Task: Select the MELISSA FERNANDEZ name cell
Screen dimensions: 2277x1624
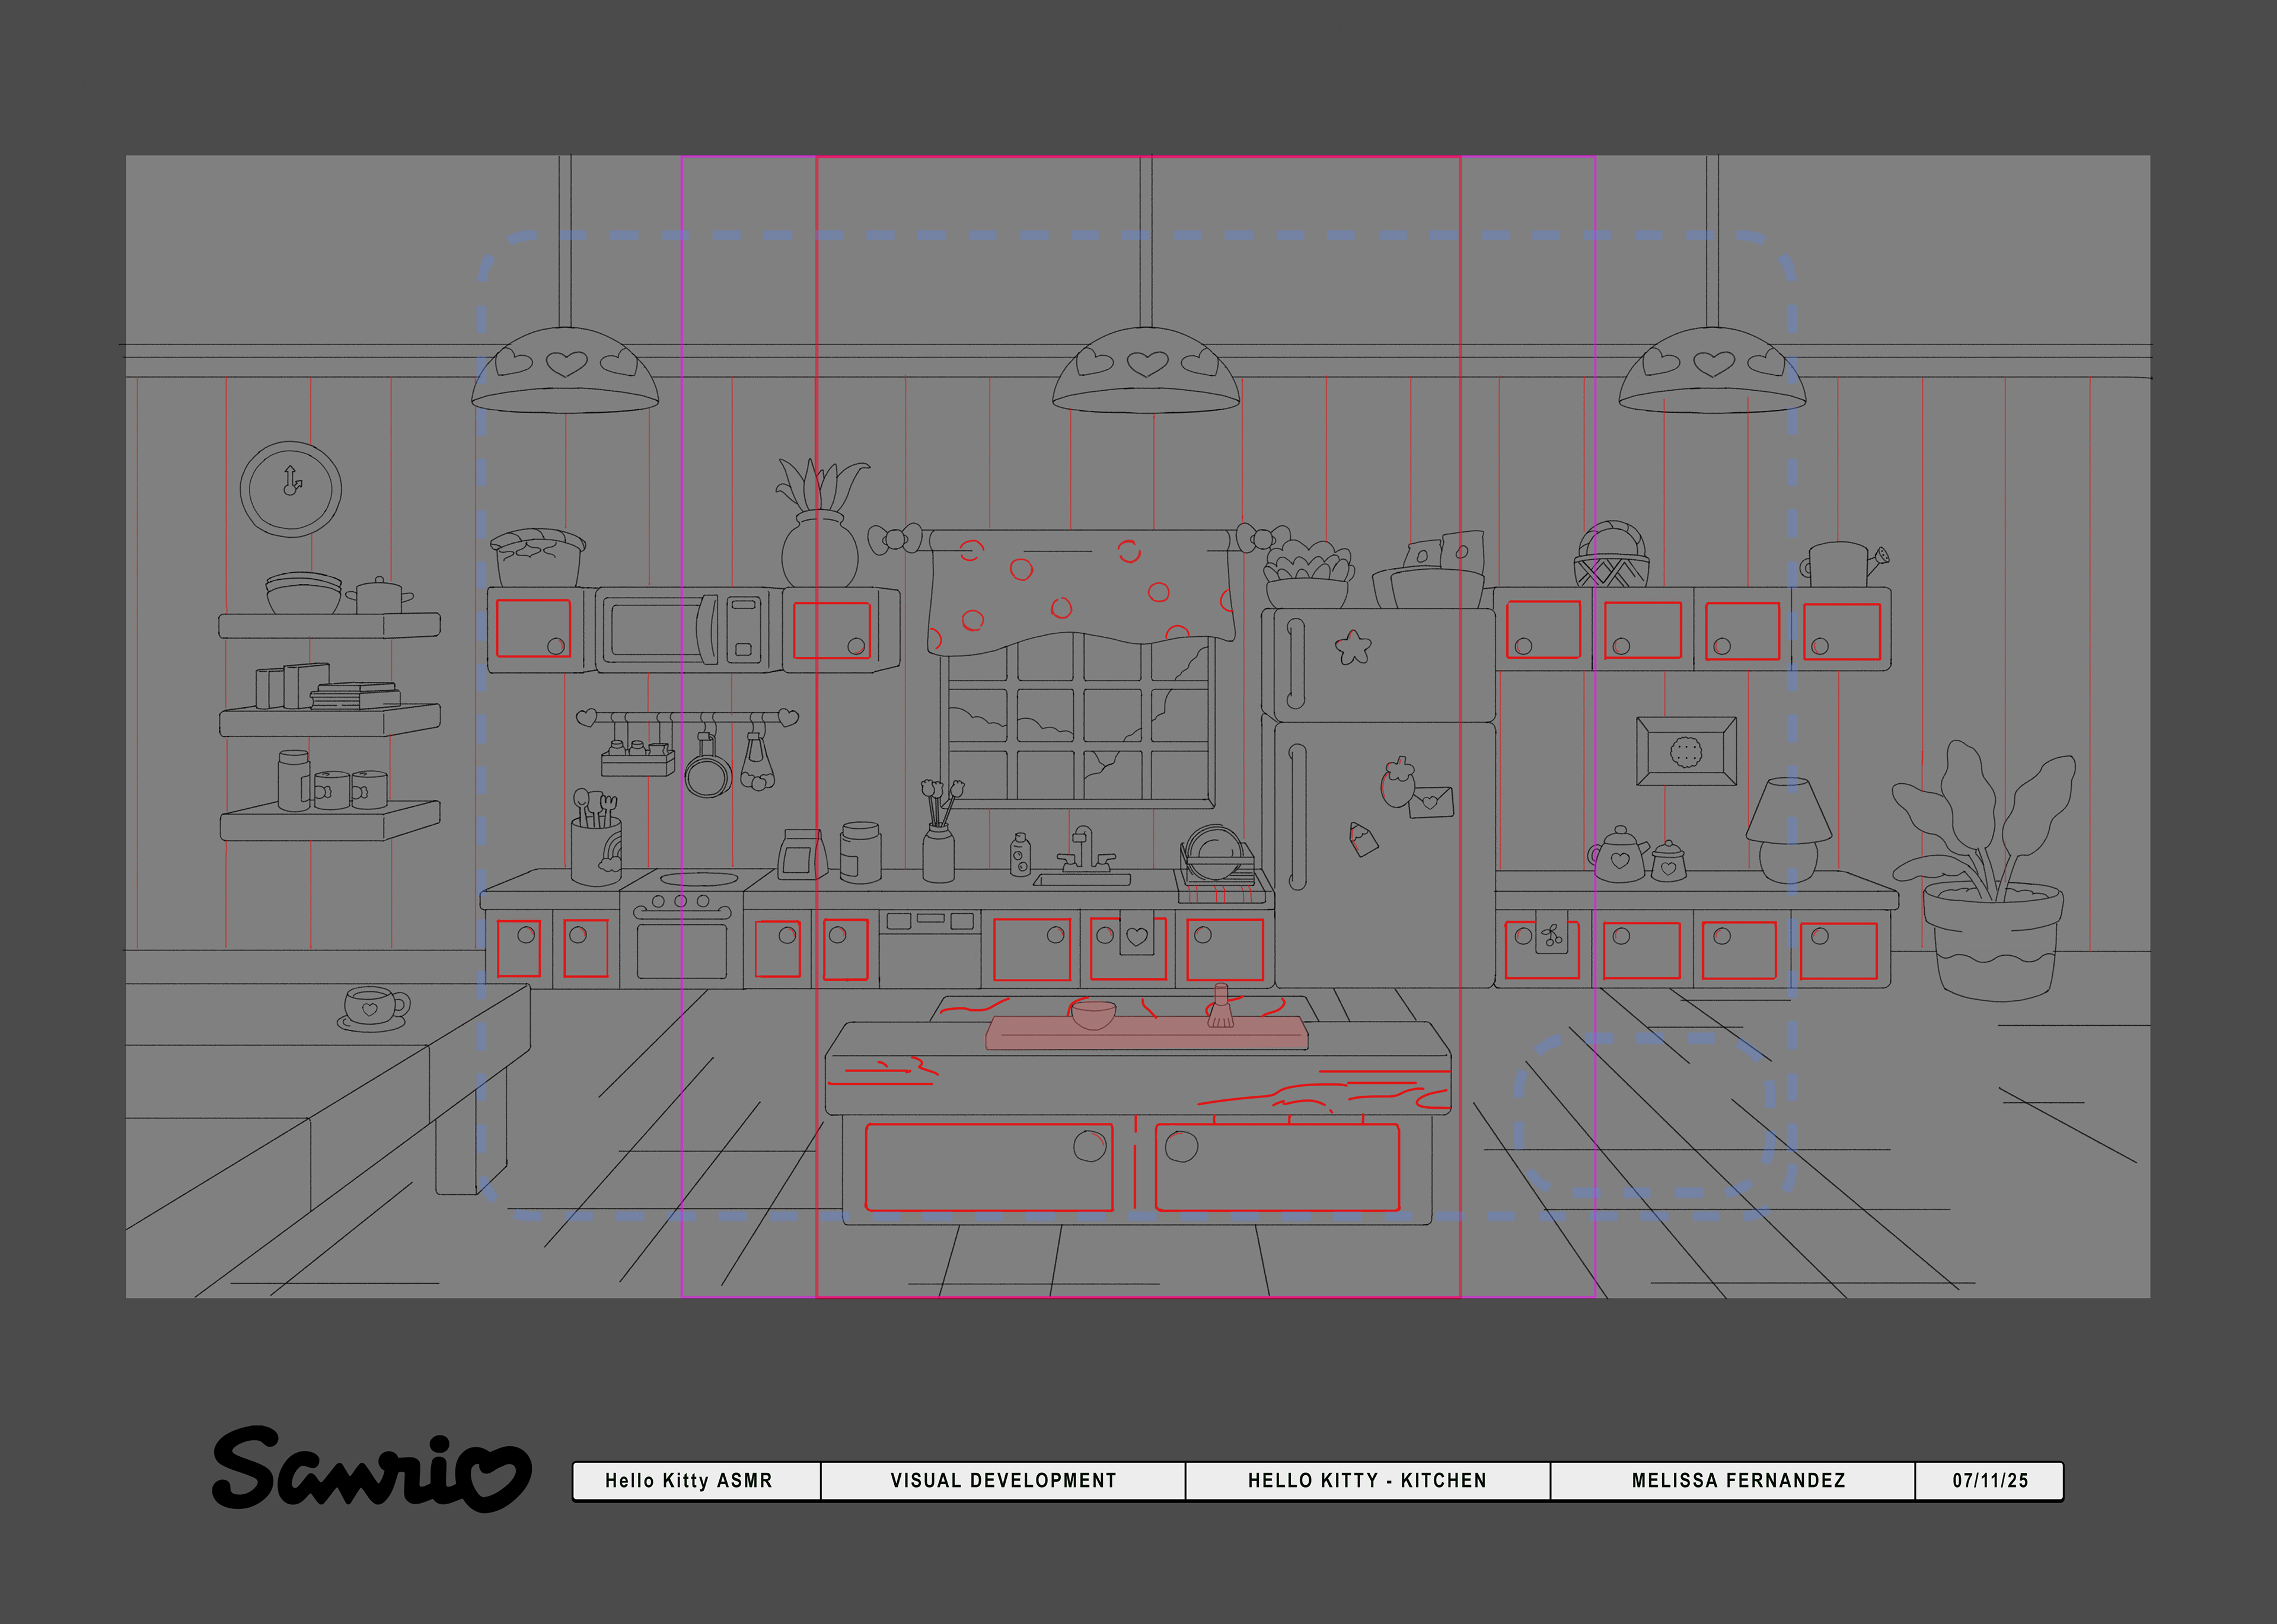Action: pyautogui.click(x=1738, y=1481)
